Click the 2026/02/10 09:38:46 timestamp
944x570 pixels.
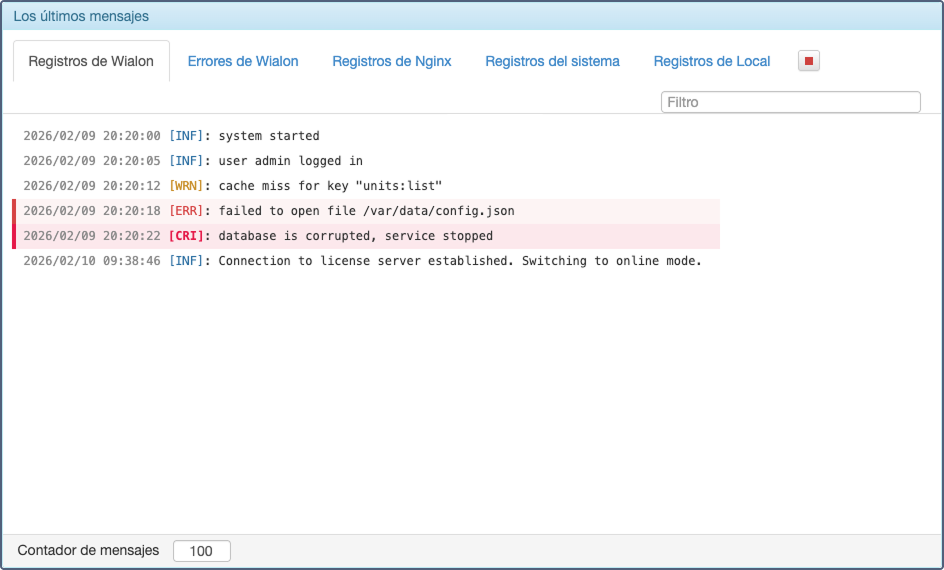(x=91, y=261)
